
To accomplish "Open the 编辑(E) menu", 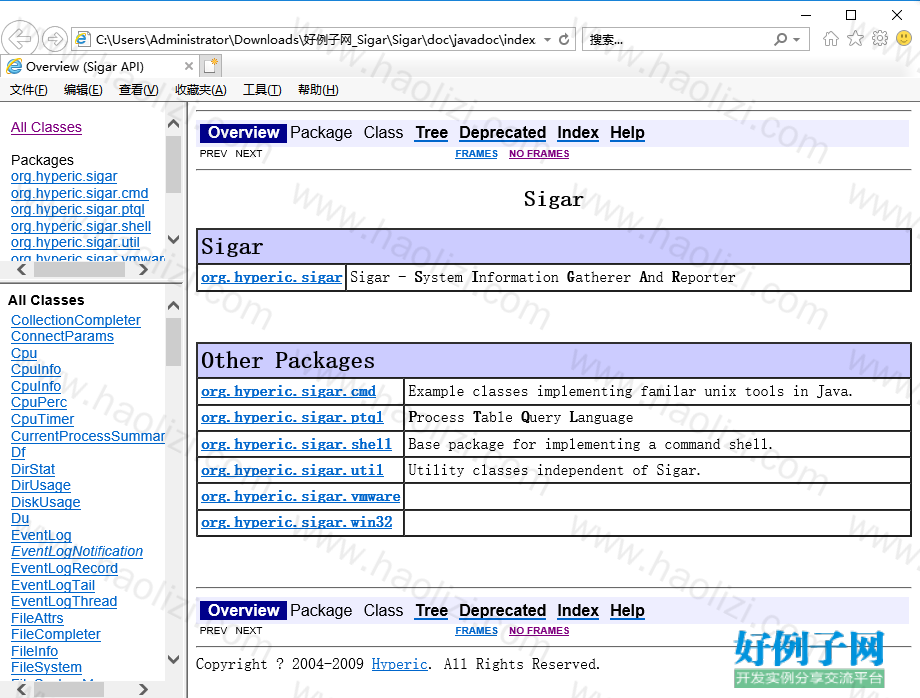I will tap(83, 90).
